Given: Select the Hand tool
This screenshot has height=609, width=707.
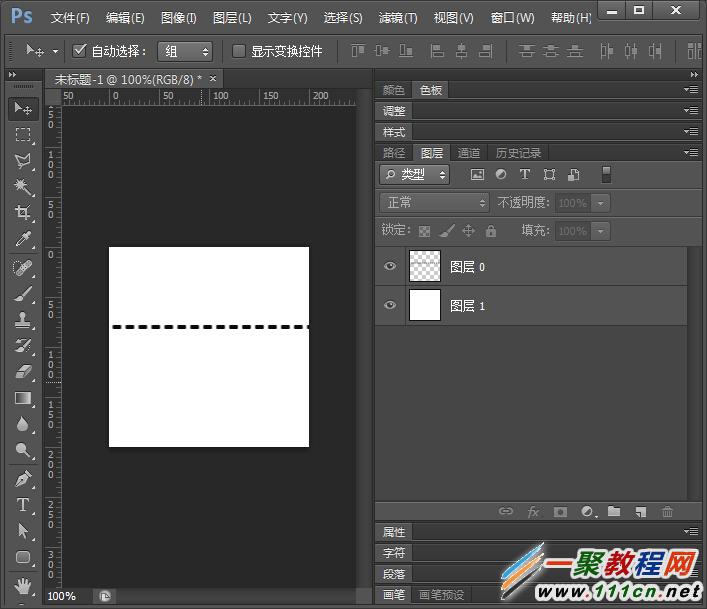Looking at the screenshot, I should pyautogui.click(x=23, y=586).
